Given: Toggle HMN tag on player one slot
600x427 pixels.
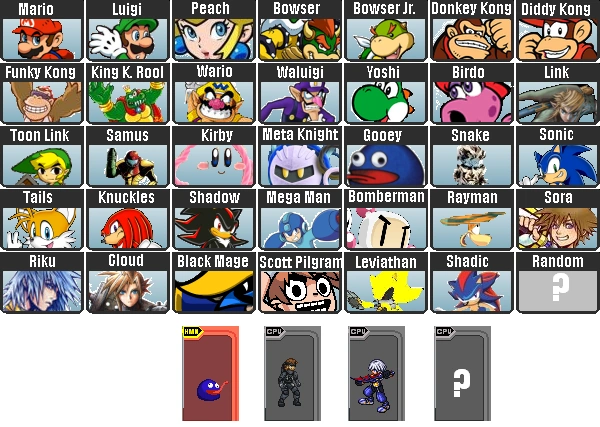Looking at the screenshot, I should [x=192, y=331].
